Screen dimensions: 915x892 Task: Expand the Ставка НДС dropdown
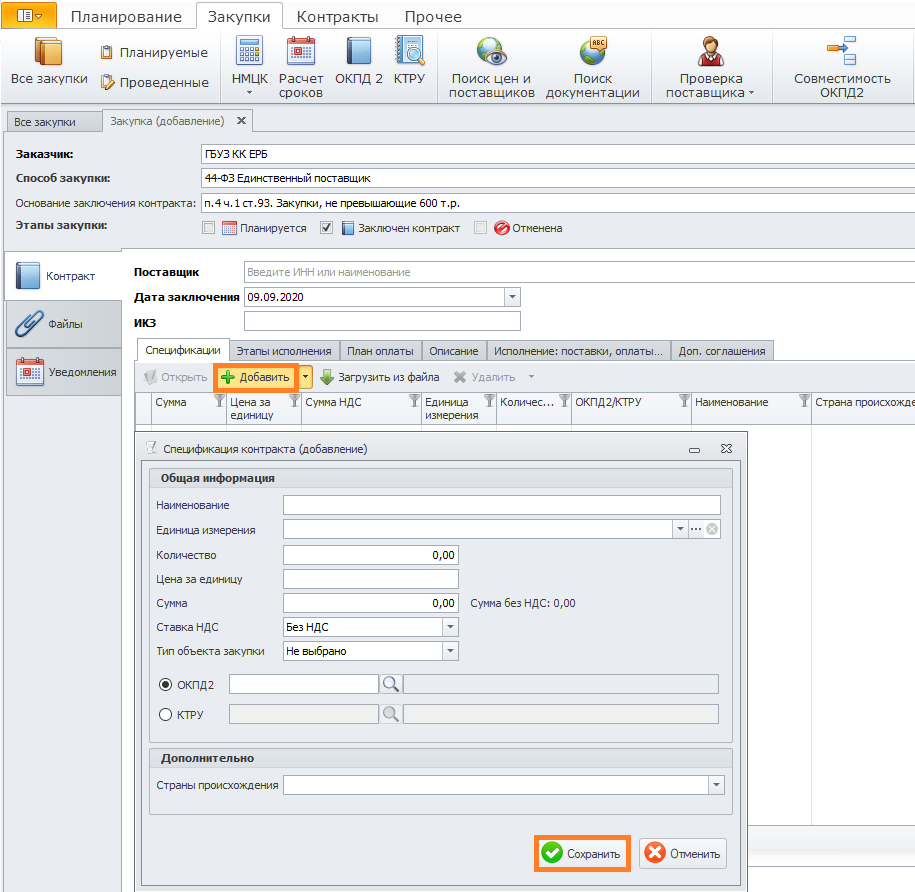450,627
